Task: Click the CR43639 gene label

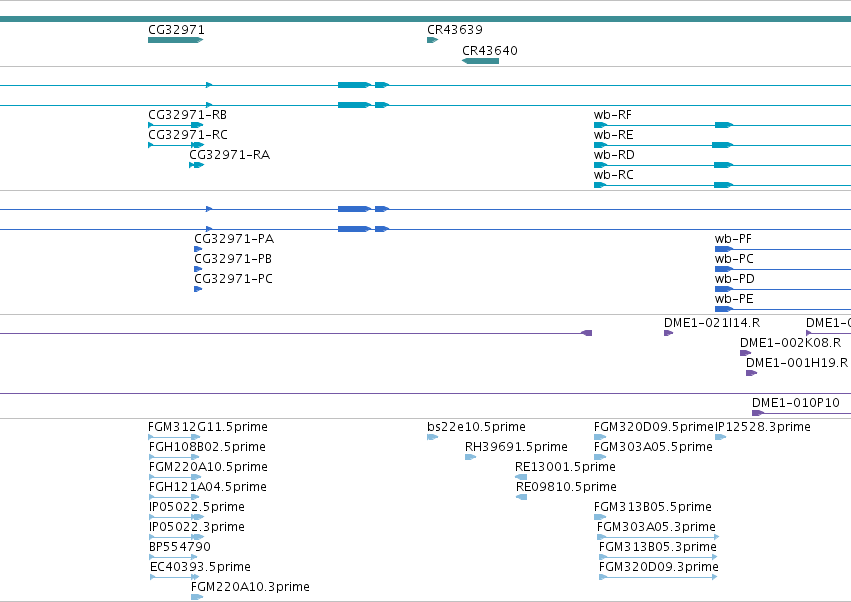Action: 455,30
